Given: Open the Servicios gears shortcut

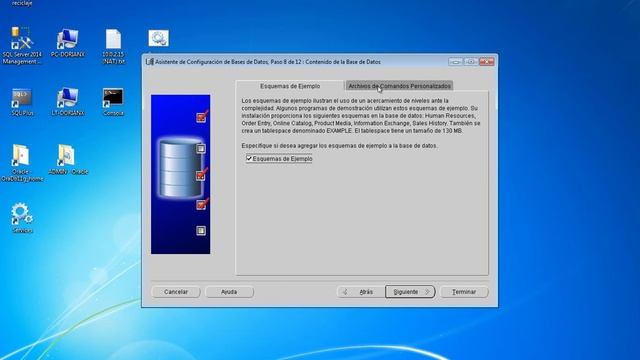Looking at the screenshot, I should [22, 218].
